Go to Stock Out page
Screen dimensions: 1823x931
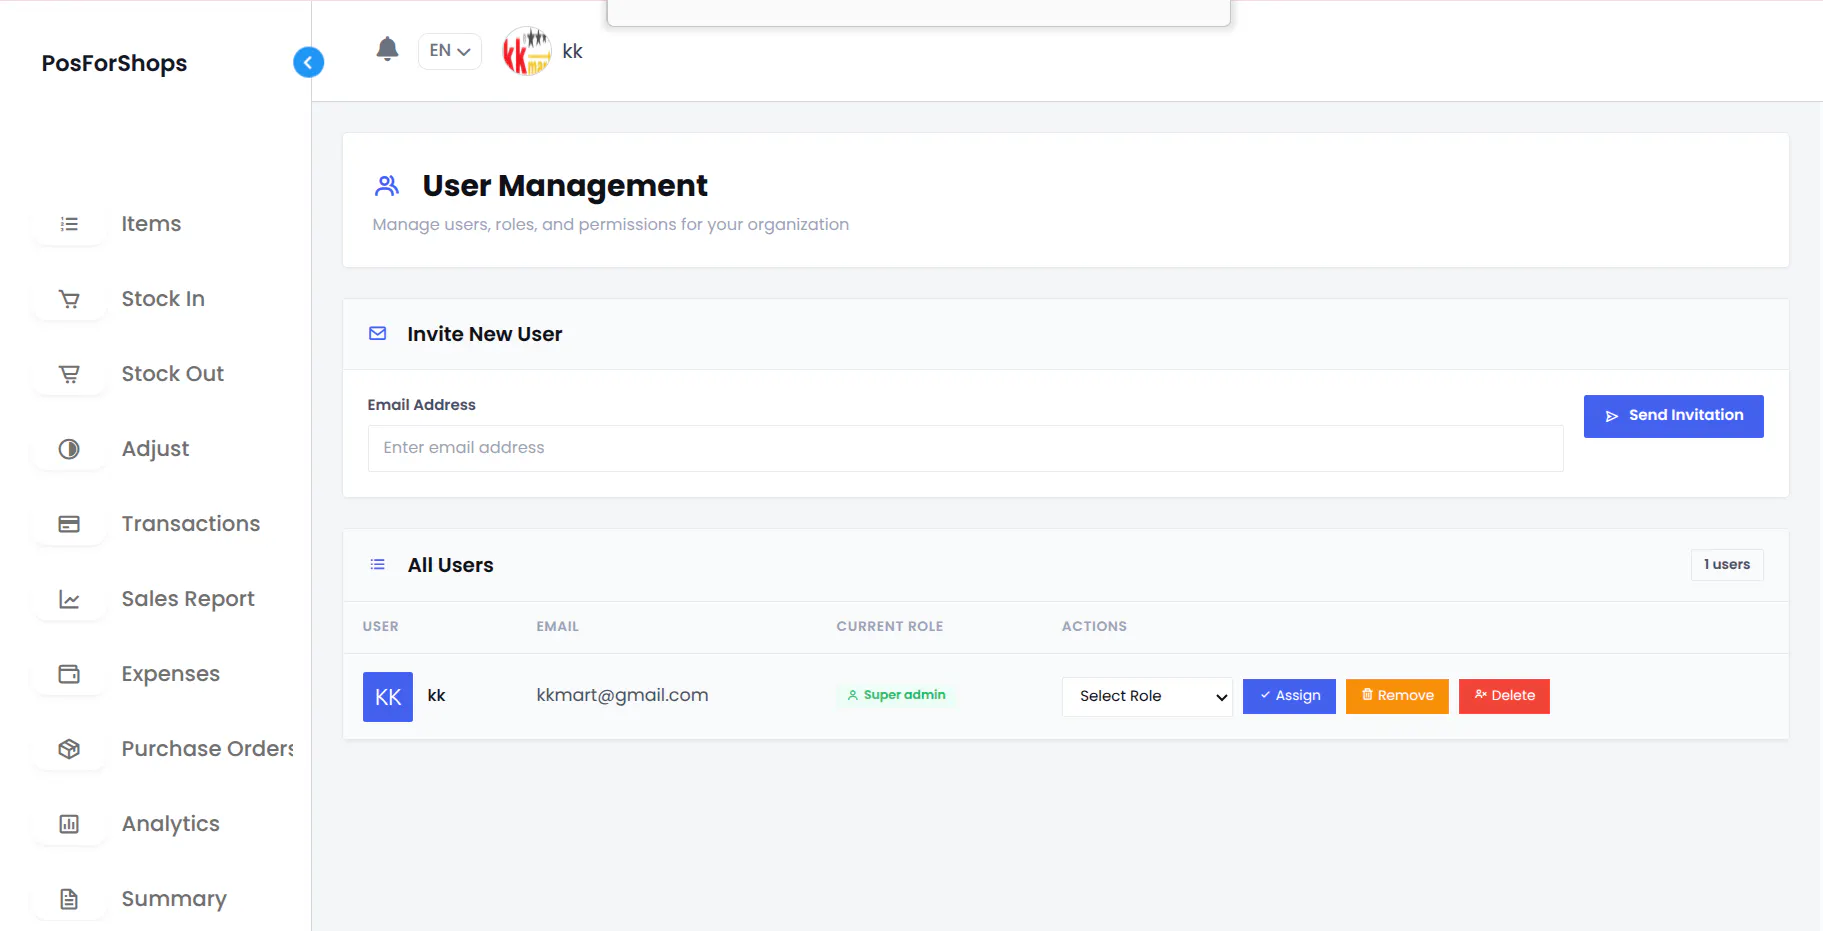click(172, 374)
